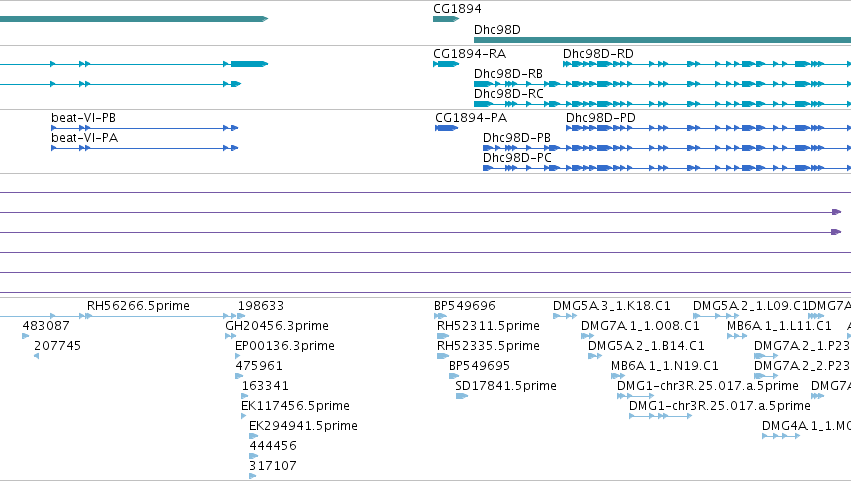Click the Dhc98D-PC protein label
The height and width of the screenshot is (481, 851).
click(x=517, y=158)
